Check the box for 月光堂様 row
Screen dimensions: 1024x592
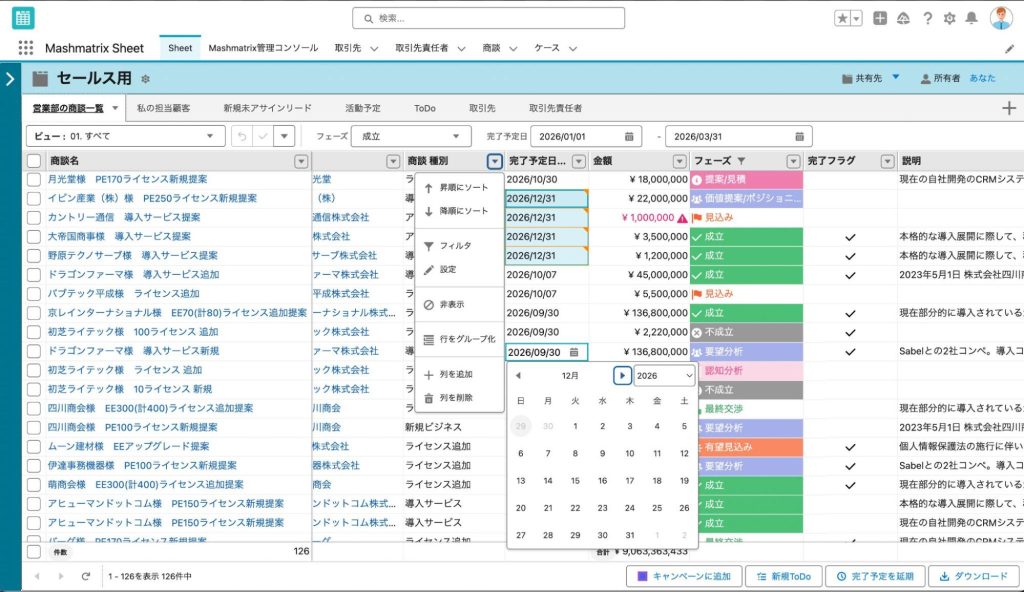[34, 179]
